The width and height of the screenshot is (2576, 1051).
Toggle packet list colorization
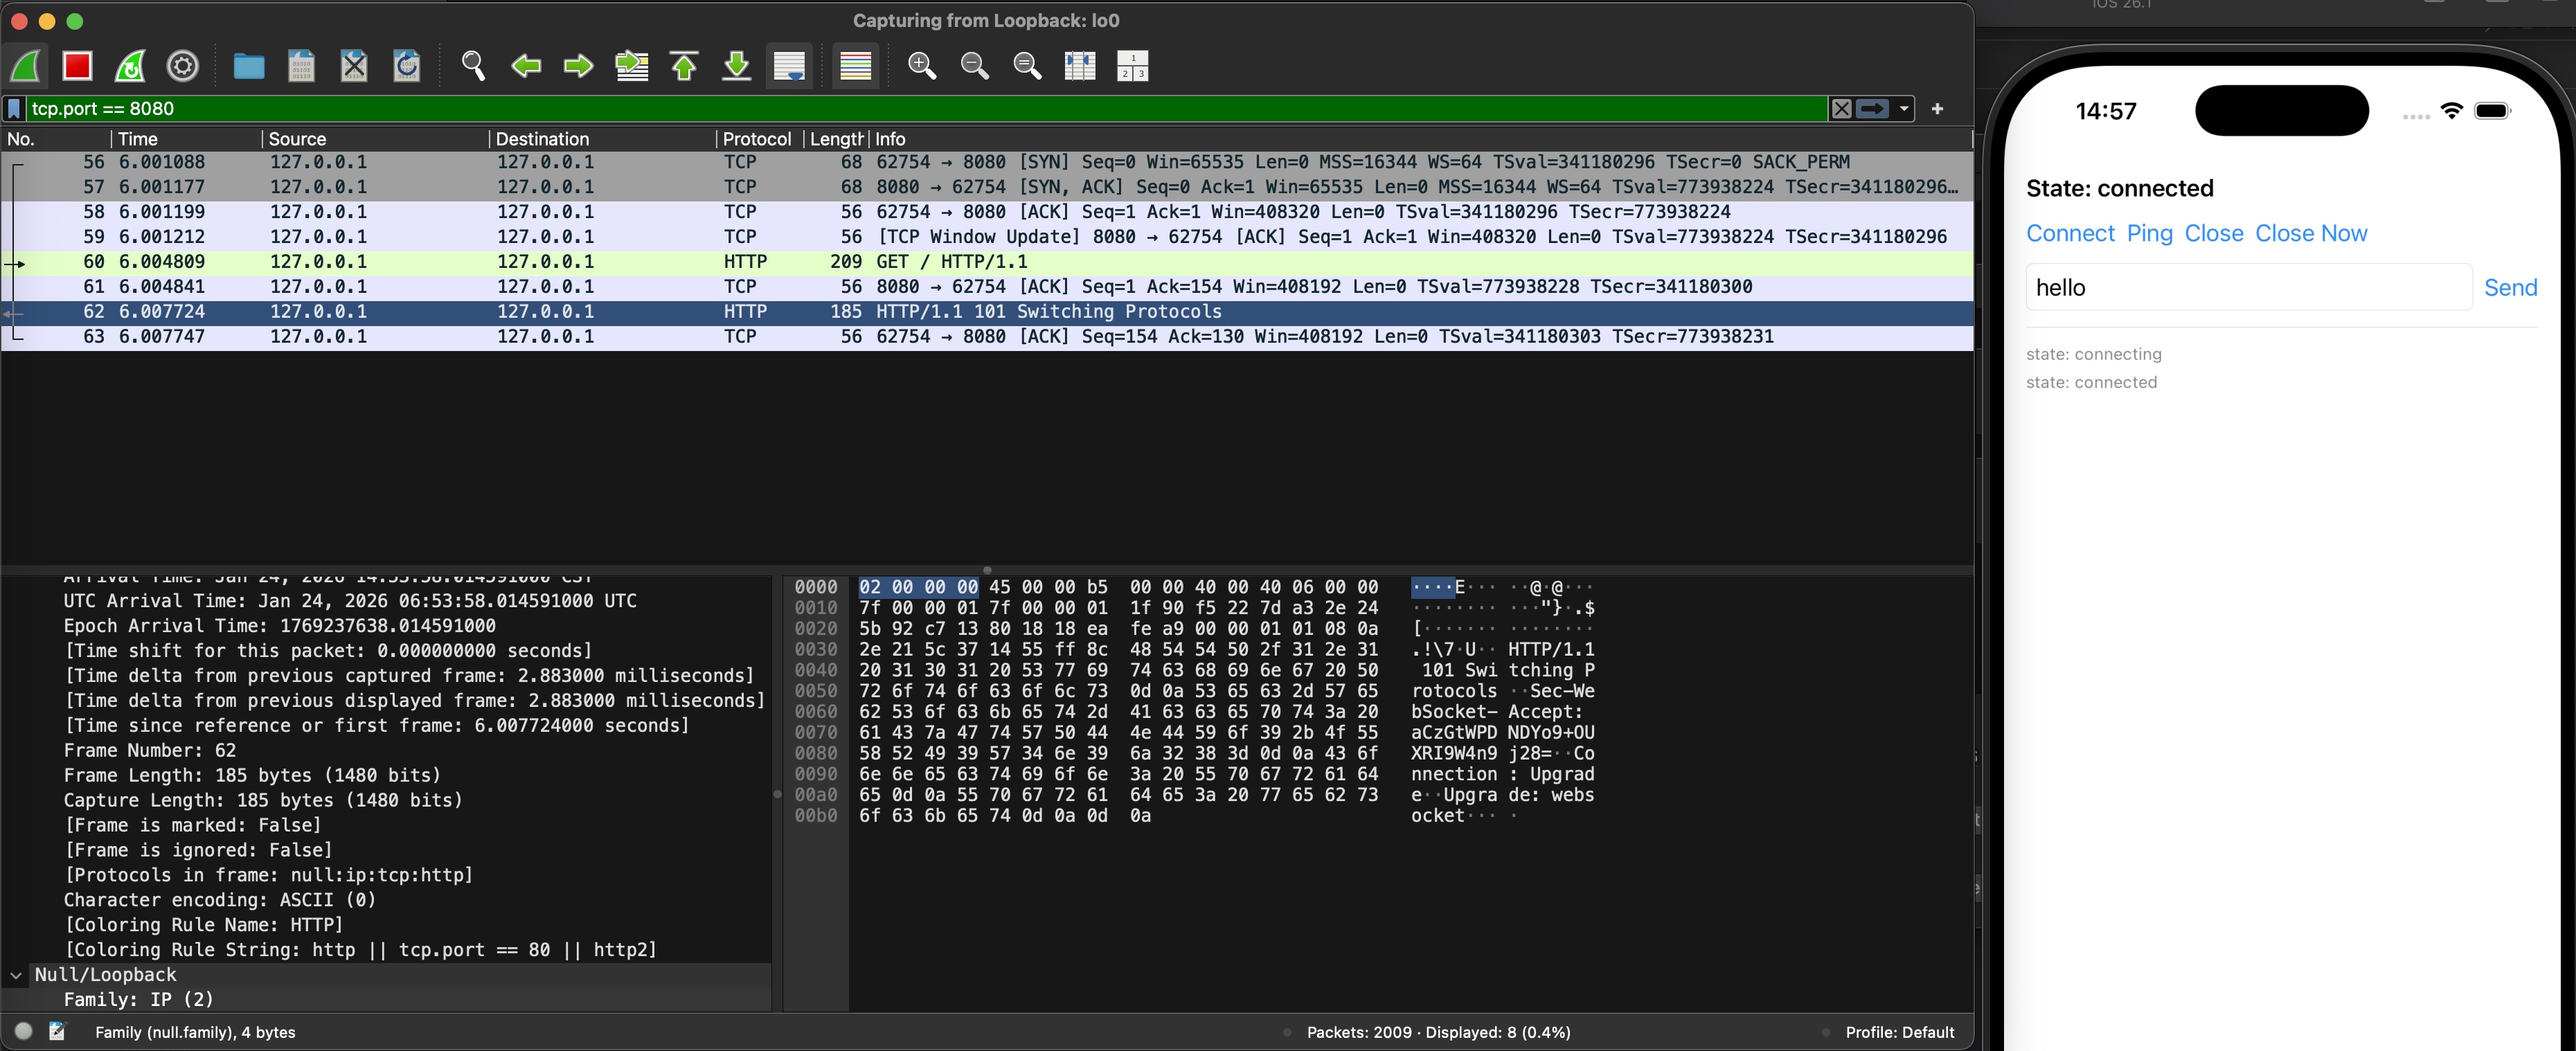point(856,66)
